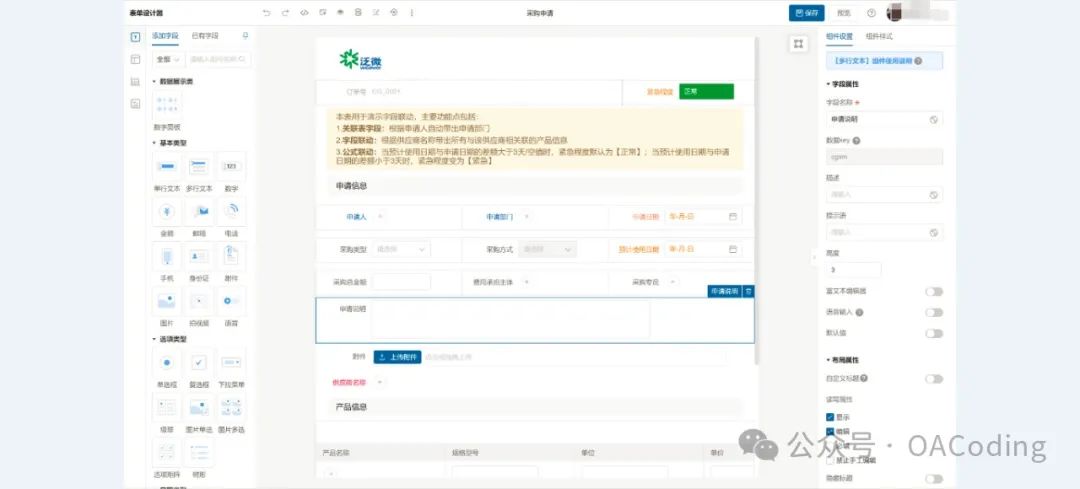Select the 多行文本 field component
The width and height of the screenshot is (1080, 489).
pyautogui.click(x=199, y=169)
